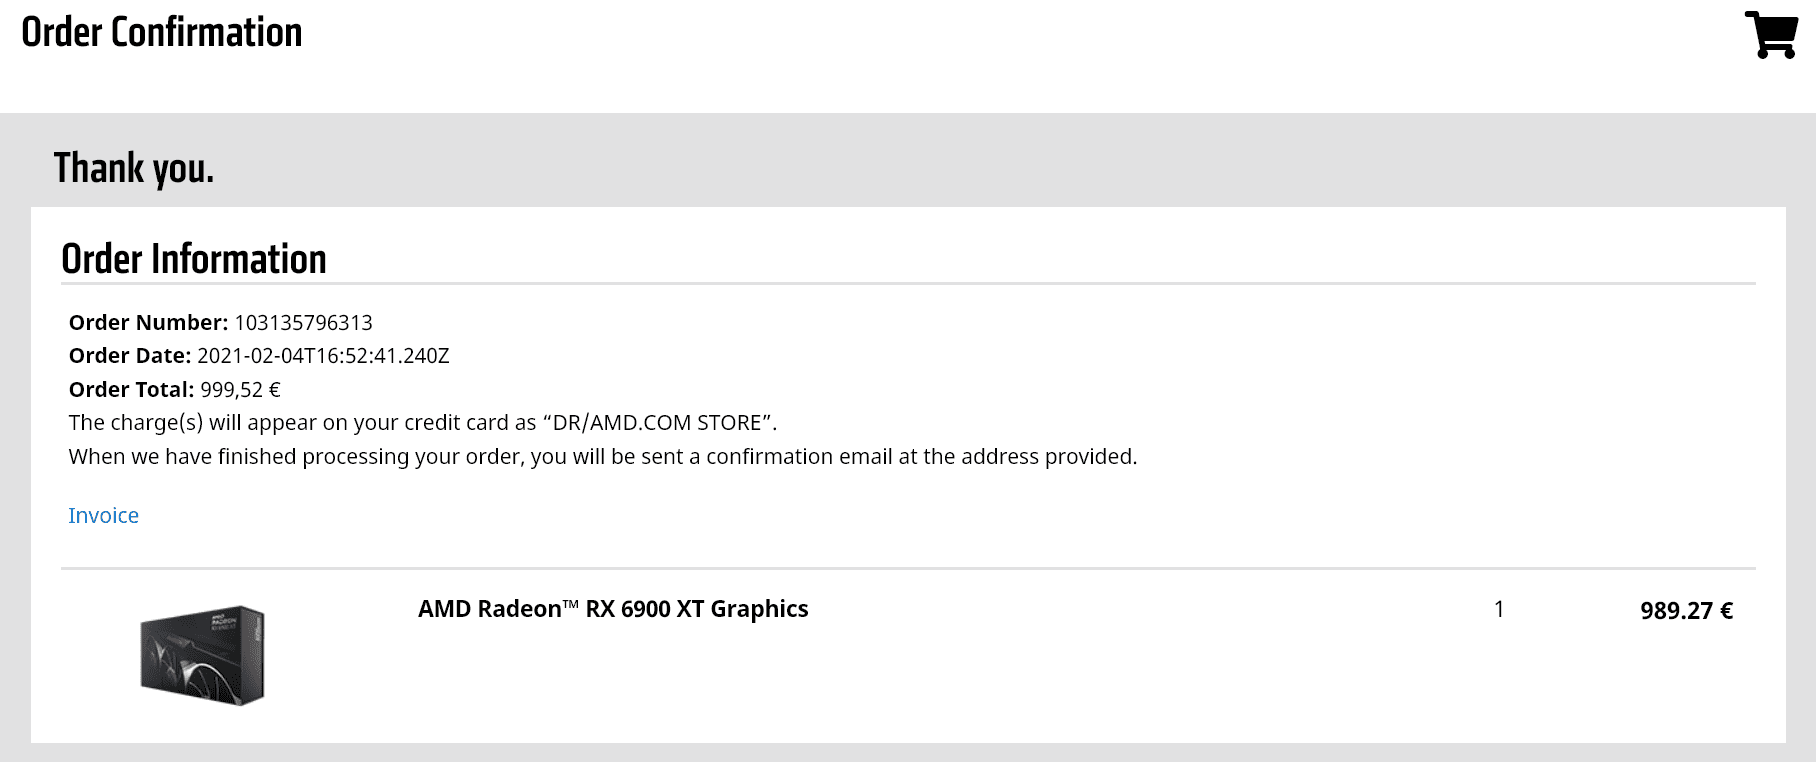Select the order number 103135796313

pos(303,323)
